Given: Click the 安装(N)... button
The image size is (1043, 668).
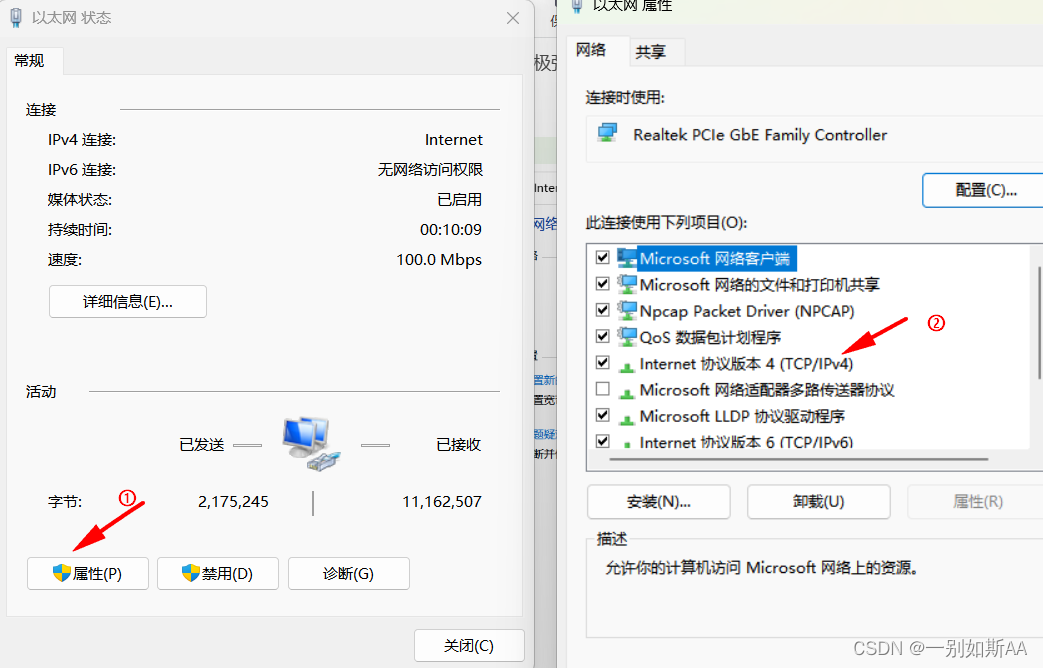Looking at the screenshot, I should point(659,502).
